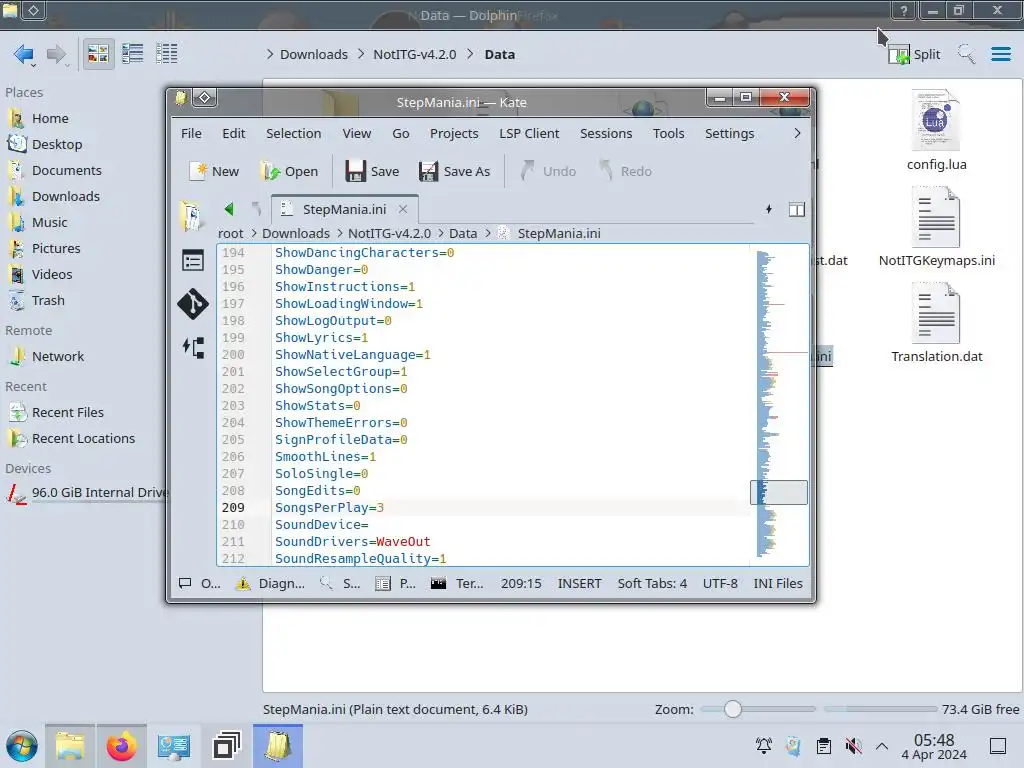The width and height of the screenshot is (1024, 768).
Task: Open Firefox from the taskbar
Action: tap(121, 746)
